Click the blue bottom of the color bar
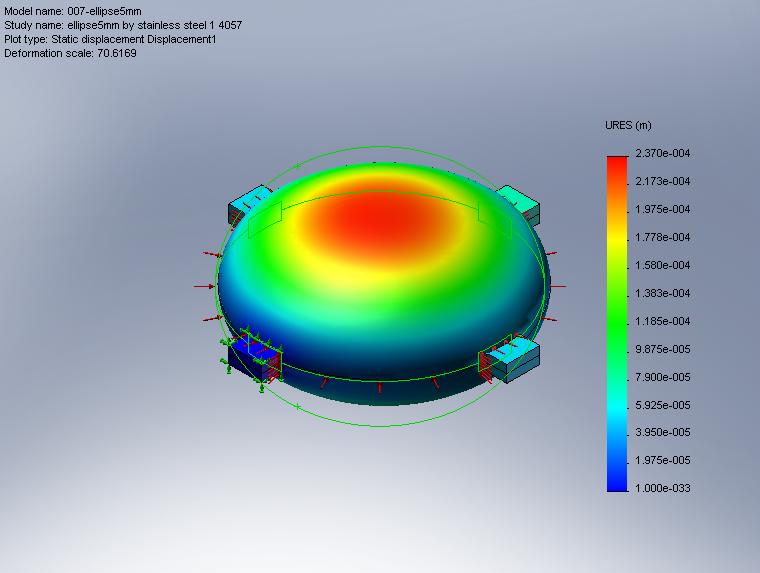 point(616,480)
